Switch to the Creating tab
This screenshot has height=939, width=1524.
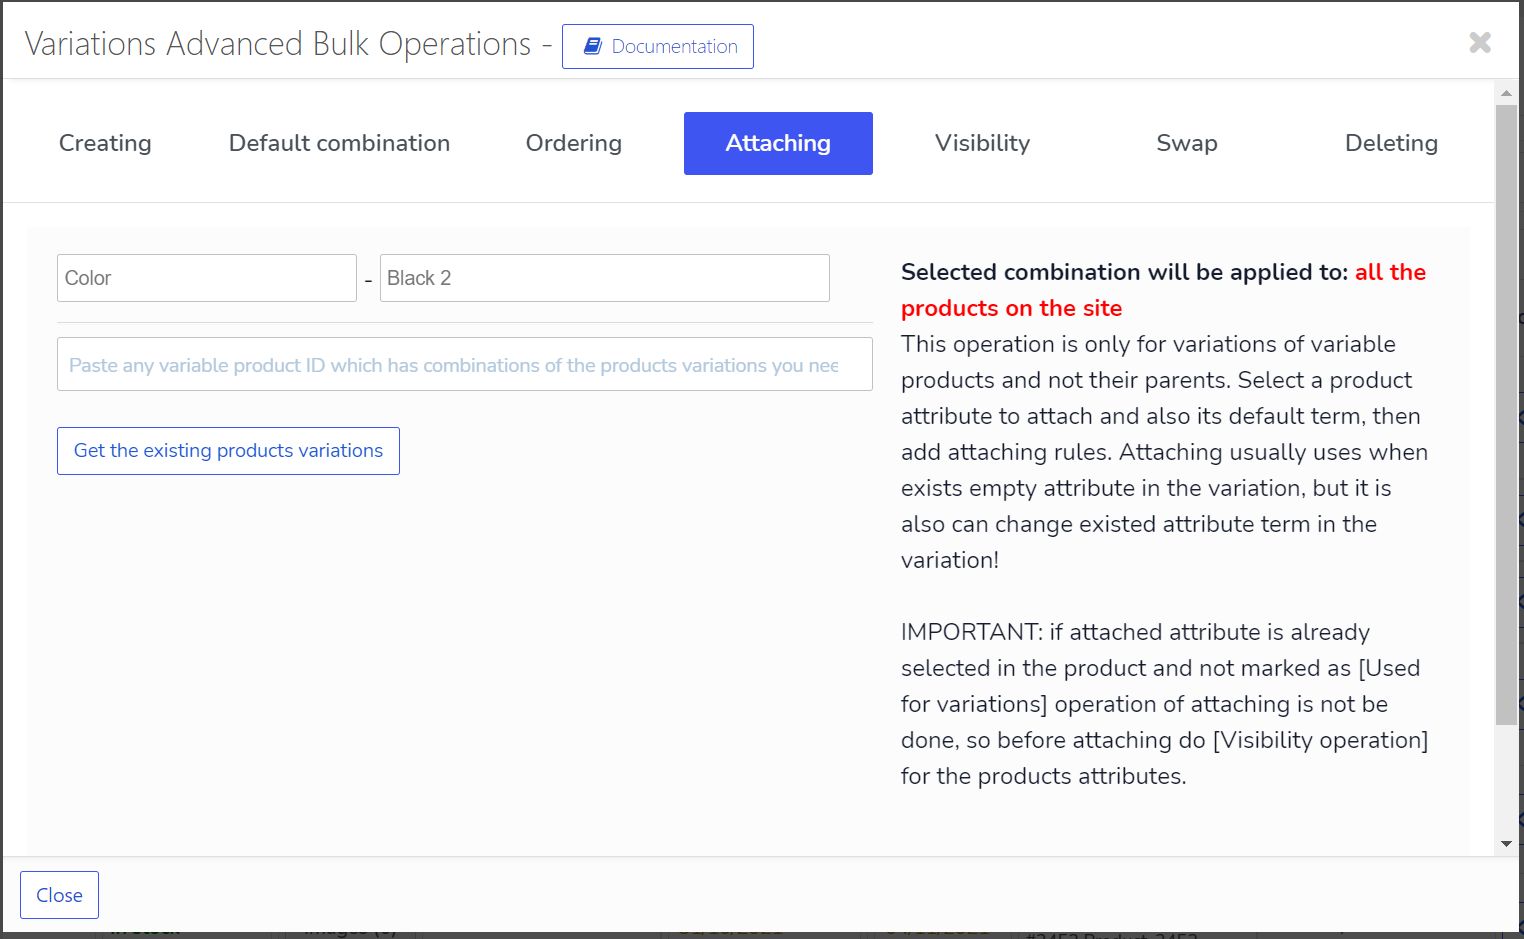[105, 143]
